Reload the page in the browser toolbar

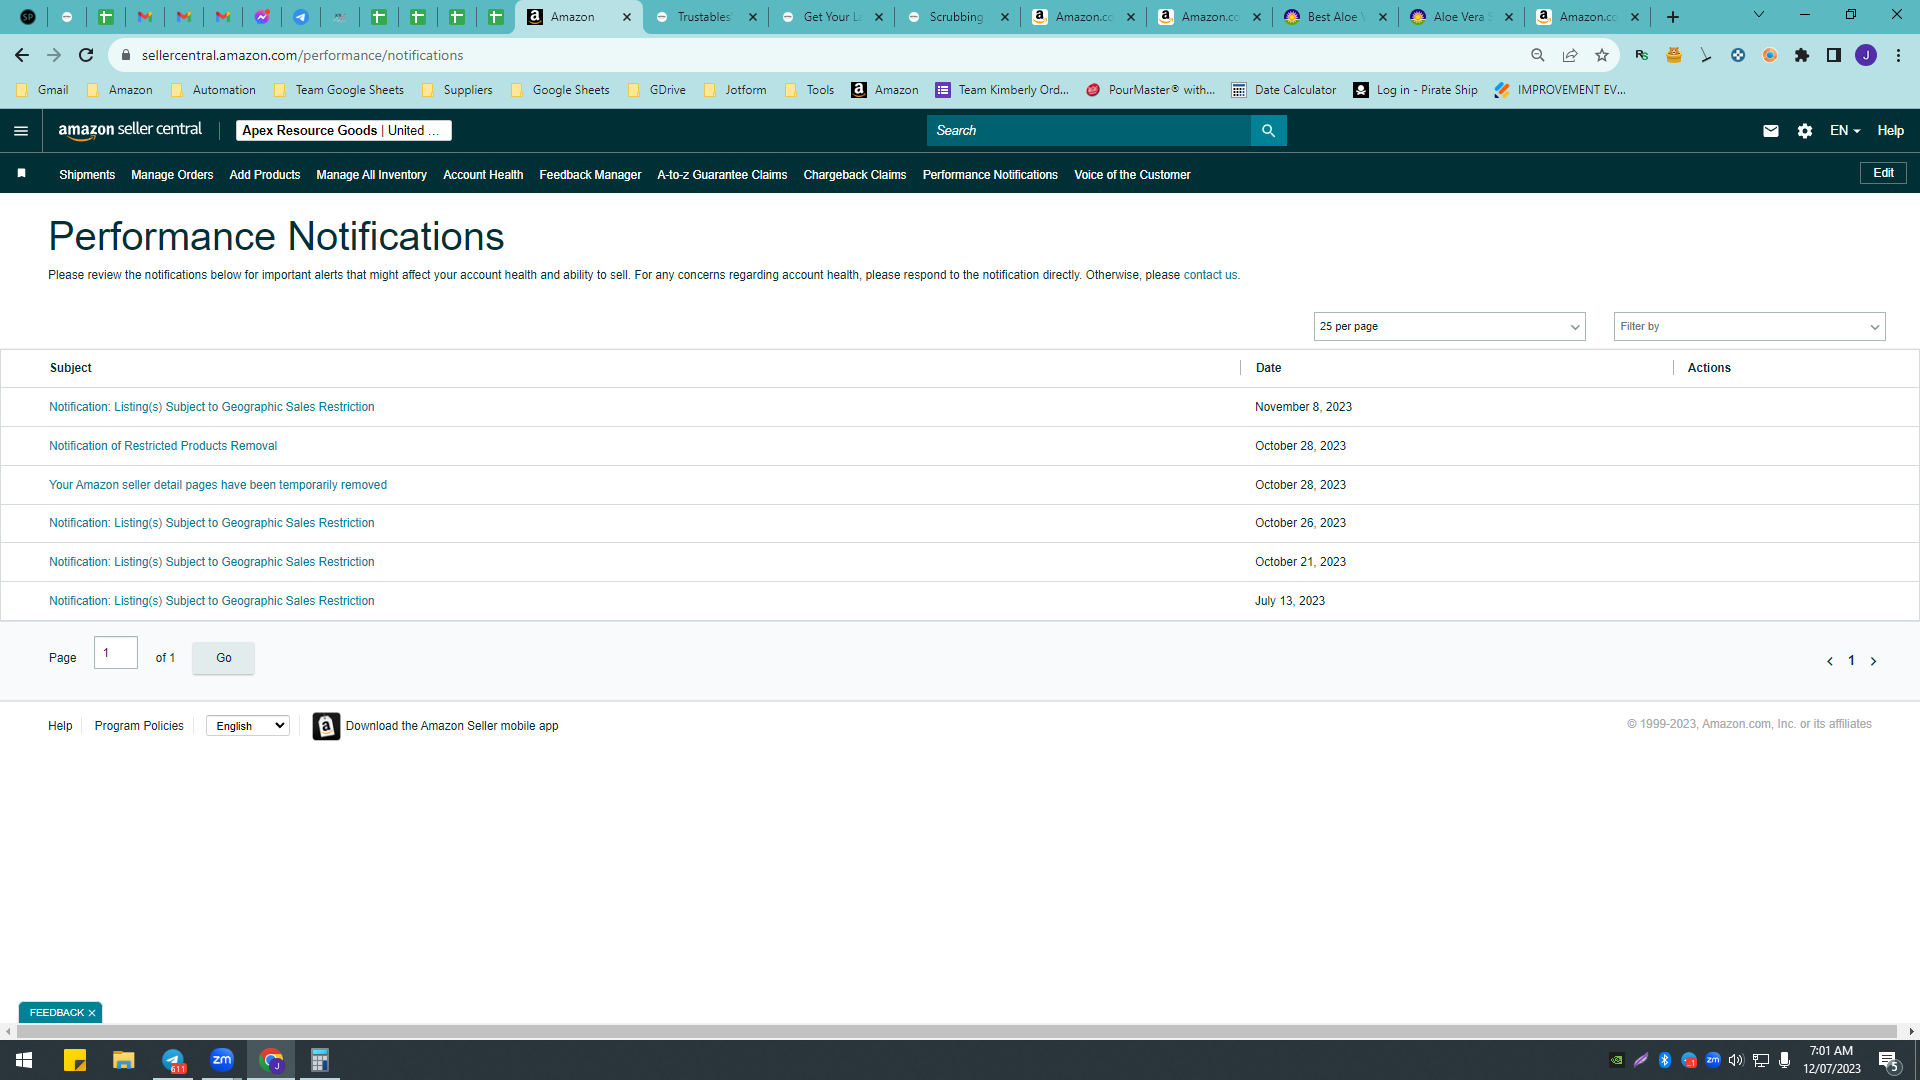(86, 55)
